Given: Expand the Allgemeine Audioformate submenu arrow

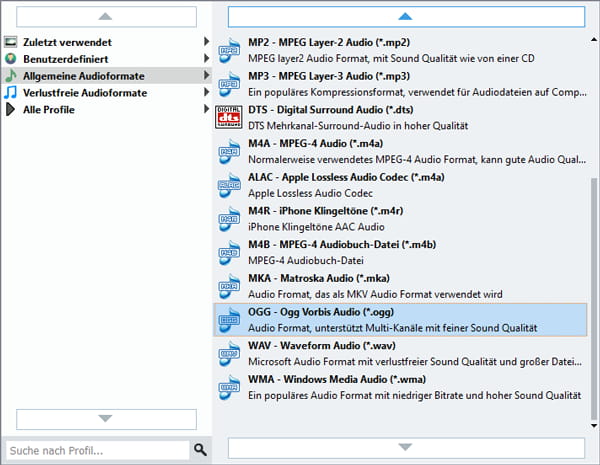Looking at the screenshot, I should coord(207,75).
